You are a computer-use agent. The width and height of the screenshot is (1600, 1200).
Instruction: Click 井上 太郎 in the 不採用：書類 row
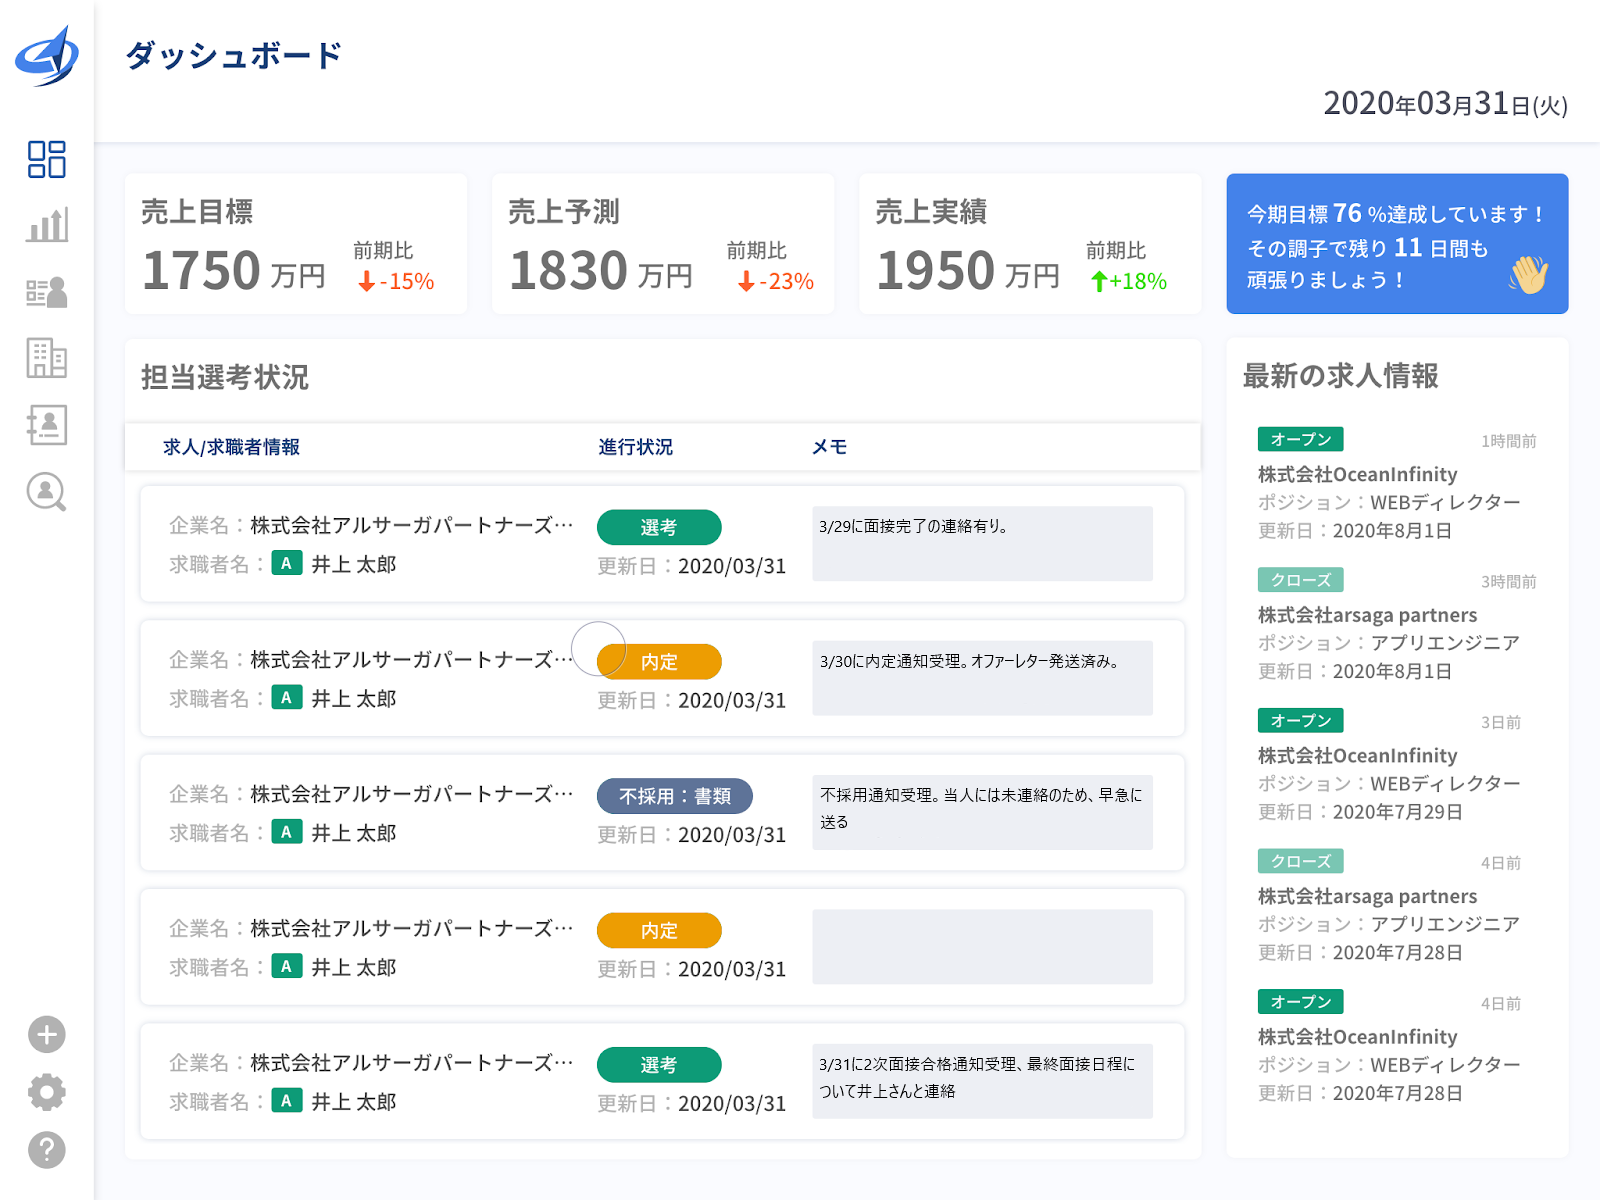coord(354,833)
